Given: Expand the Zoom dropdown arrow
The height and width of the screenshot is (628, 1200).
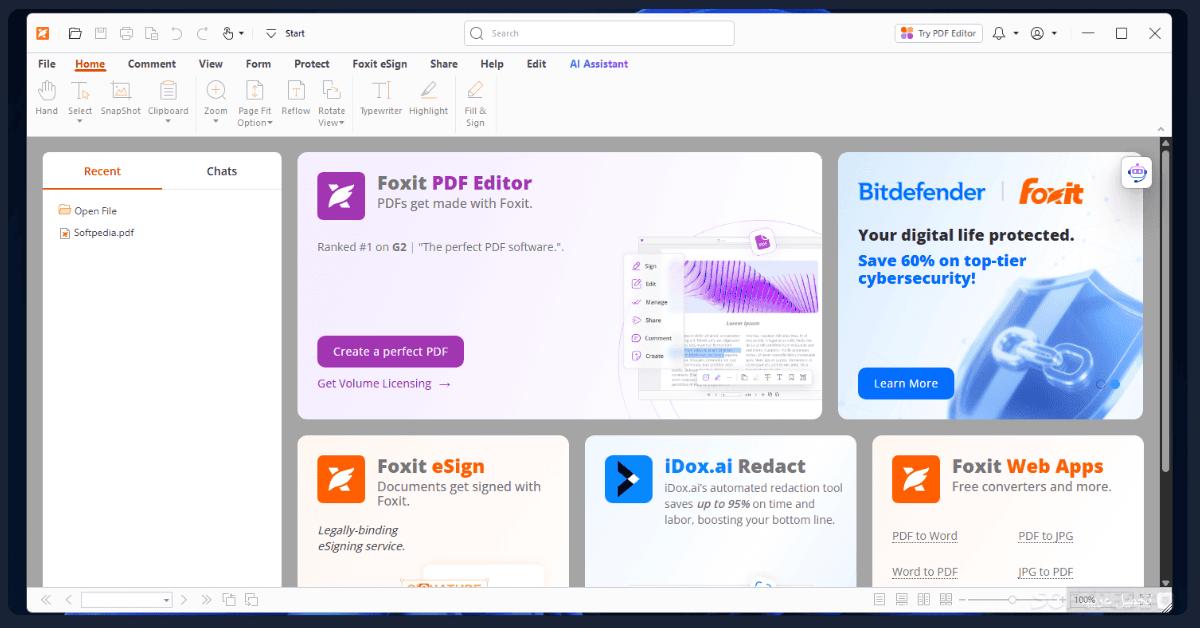Looking at the screenshot, I should pos(216,122).
